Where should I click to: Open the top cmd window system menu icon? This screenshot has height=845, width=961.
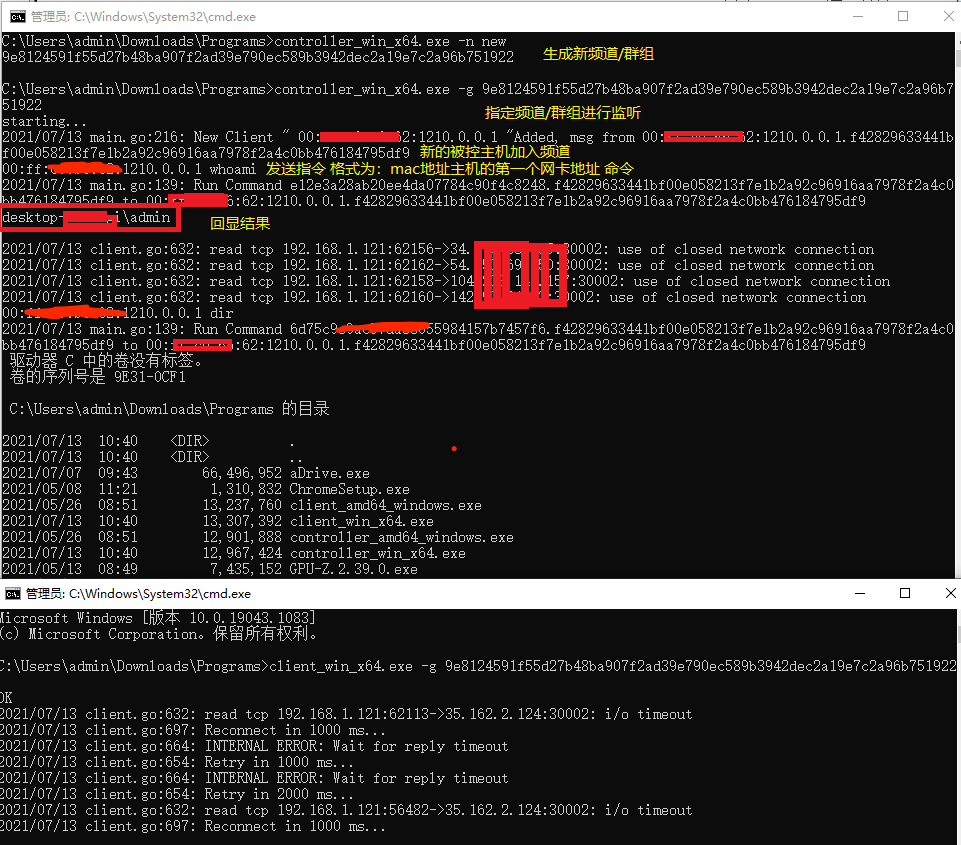point(18,17)
